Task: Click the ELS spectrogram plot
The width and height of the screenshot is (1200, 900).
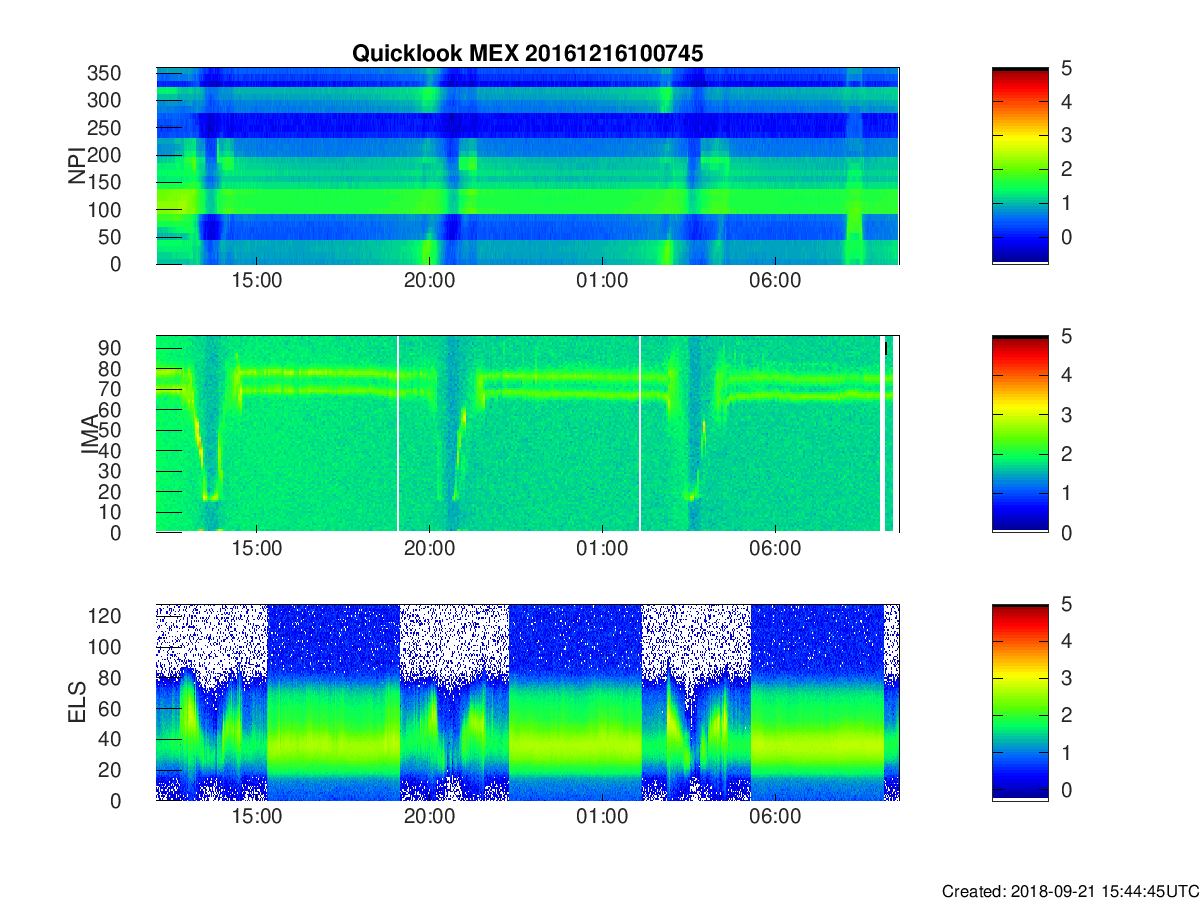Action: pos(527,702)
